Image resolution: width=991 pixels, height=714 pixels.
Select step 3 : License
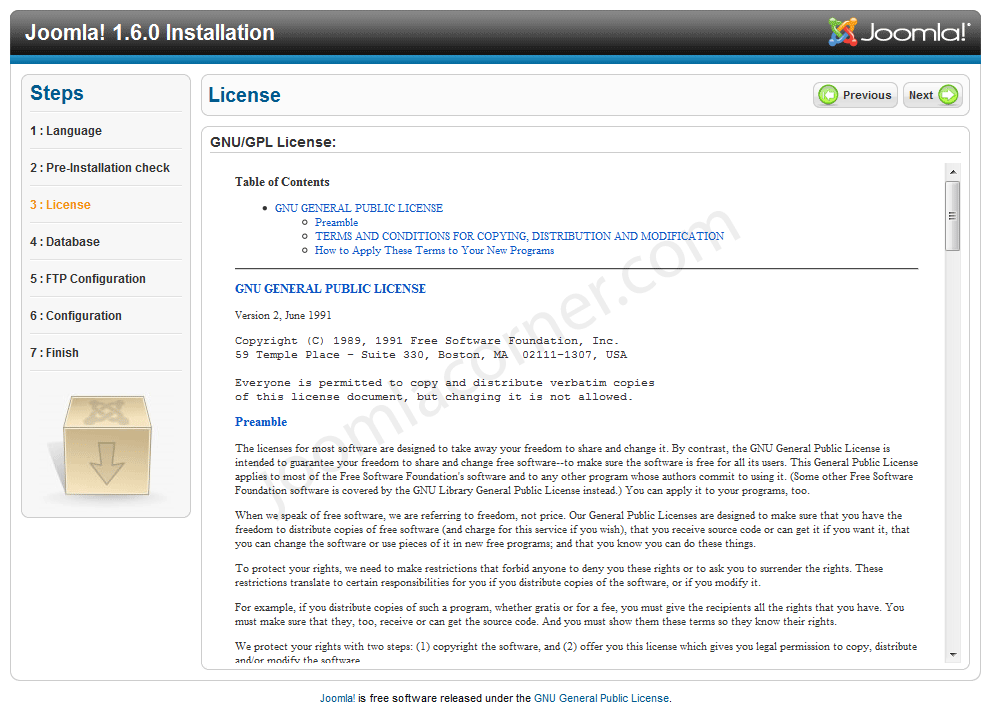pyautogui.click(x=60, y=205)
